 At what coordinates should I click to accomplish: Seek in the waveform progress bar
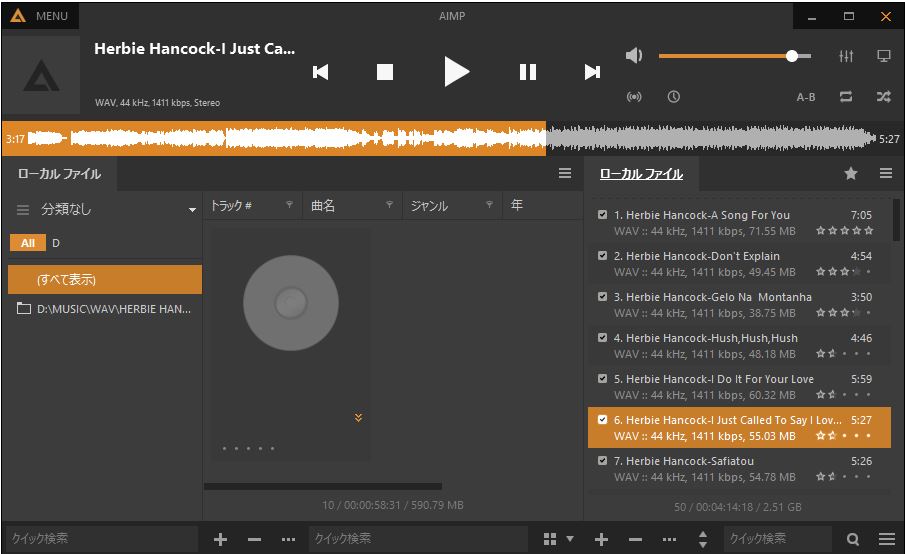click(451, 138)
